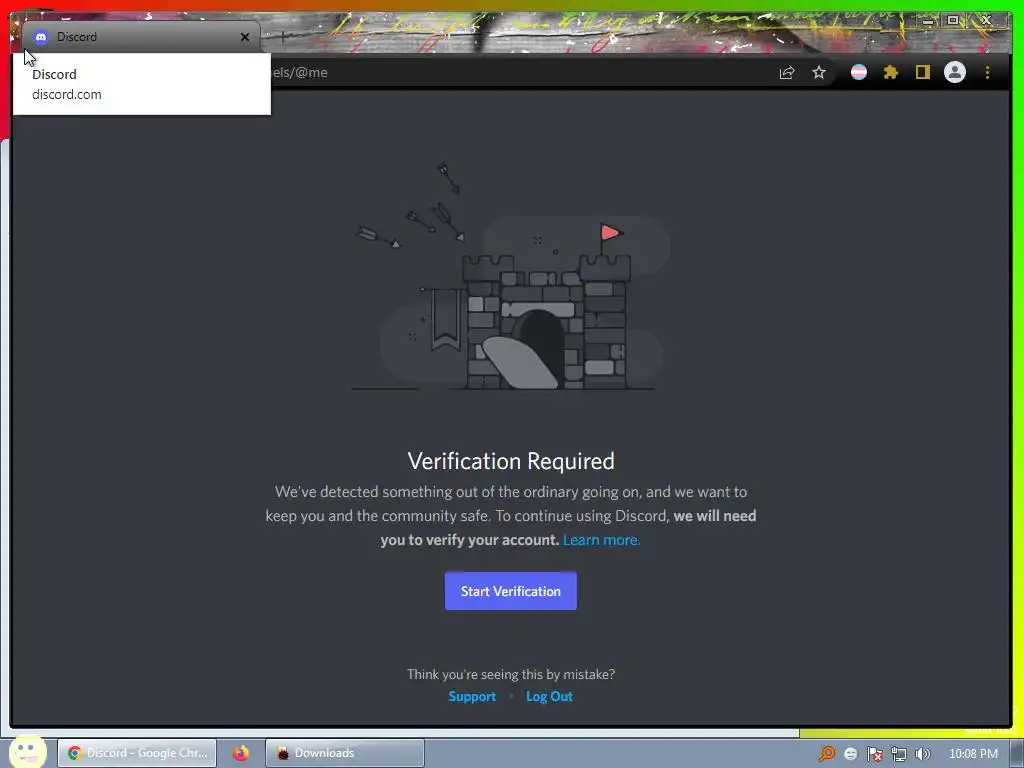
Task: Open the Chrome extensions puzzle icon
Action: (x=891, y=72)
